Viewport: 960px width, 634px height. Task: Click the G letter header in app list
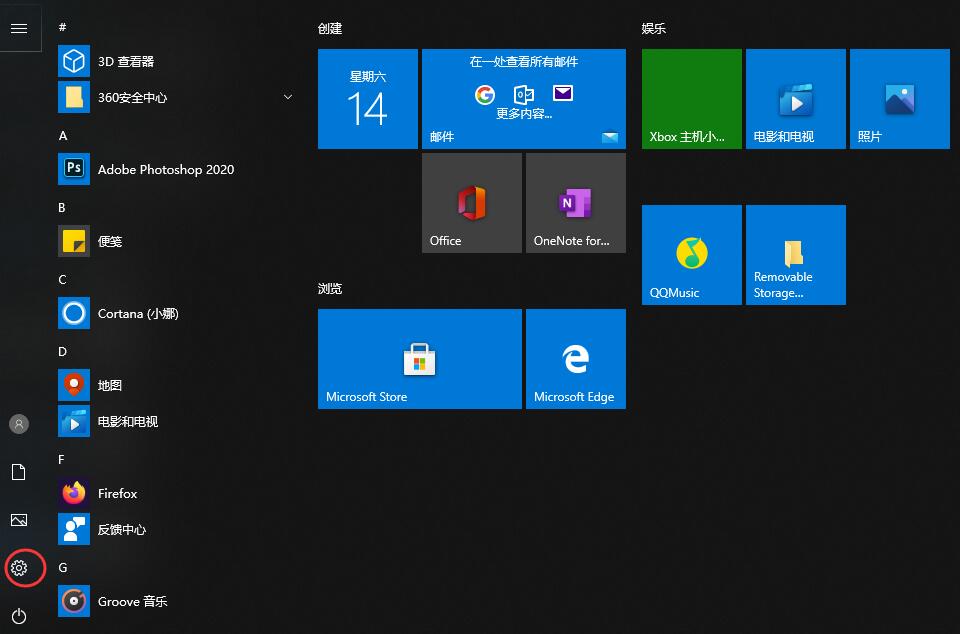(62, 568)
